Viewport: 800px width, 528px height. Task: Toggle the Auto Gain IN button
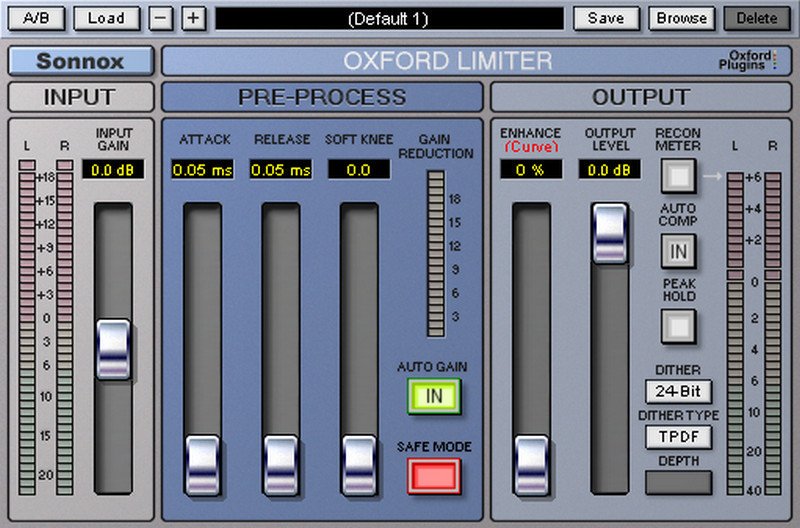coord(433,396)
